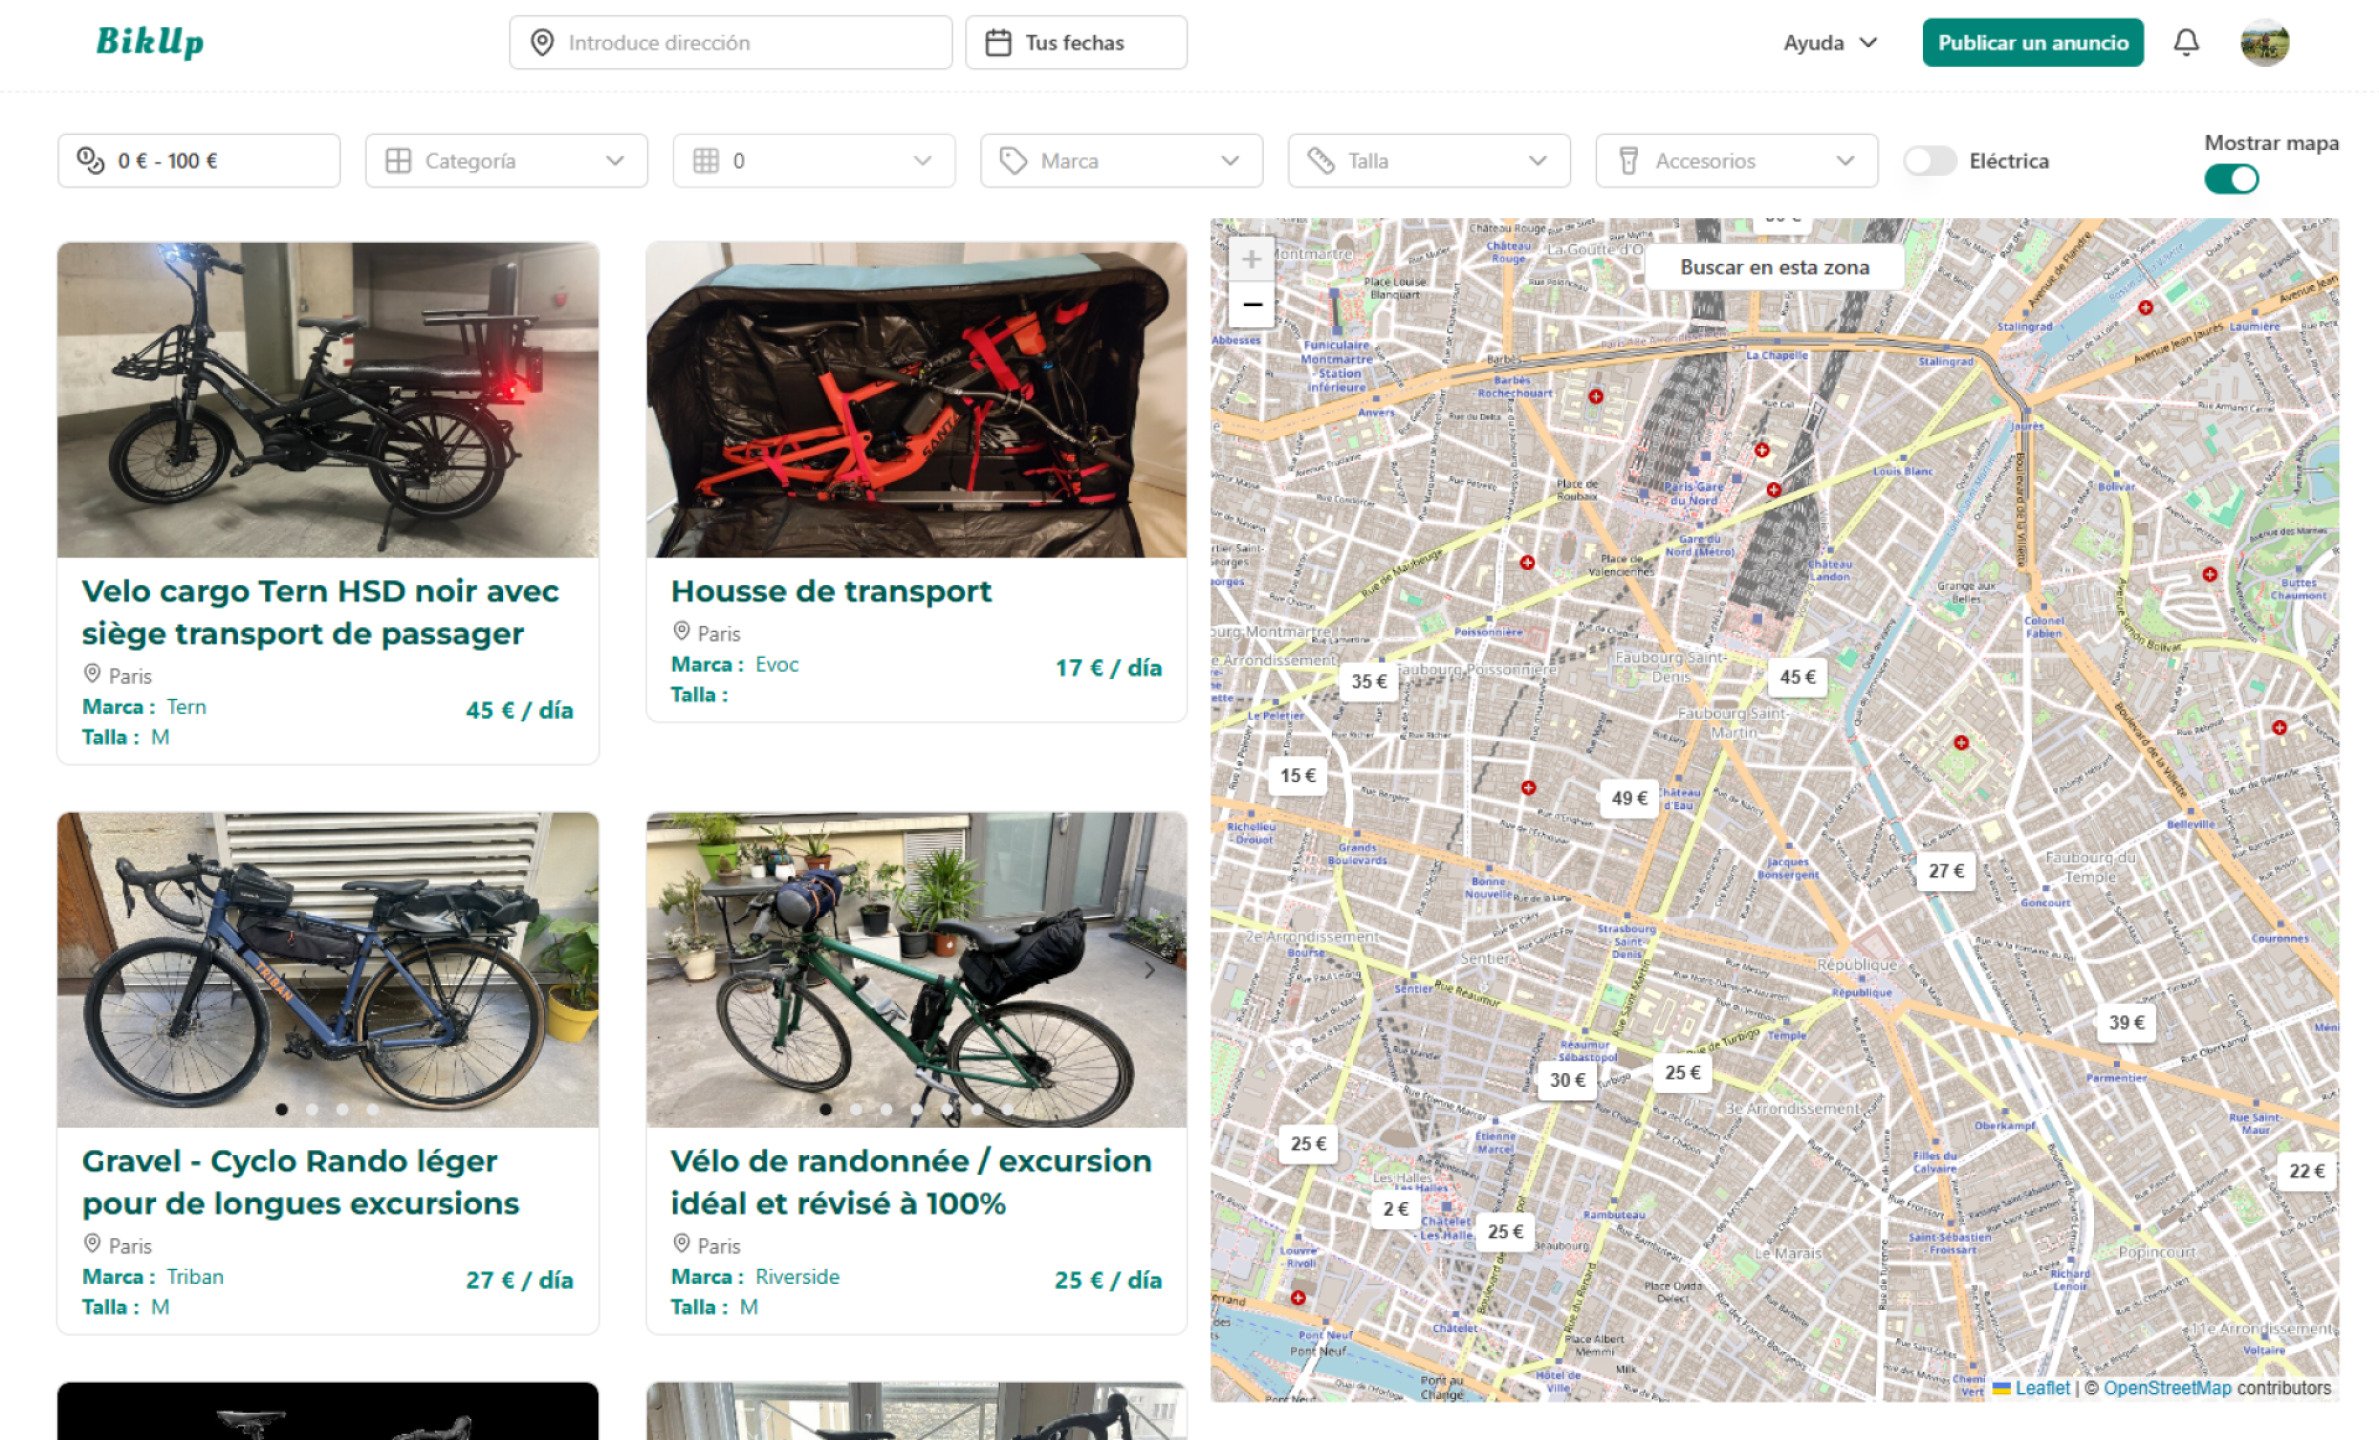Image resolution: width=2379 pixels, height=1440 pixels.
Task: Toggle the Eléctrica filter switch off
Action: coord(1930,160)
